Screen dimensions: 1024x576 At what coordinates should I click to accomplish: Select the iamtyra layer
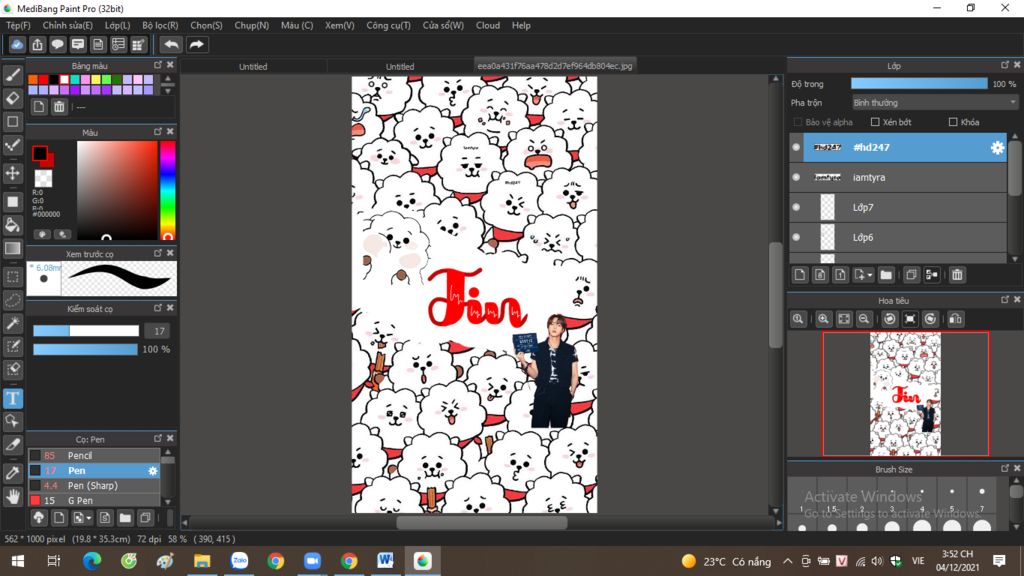(899, 177)
